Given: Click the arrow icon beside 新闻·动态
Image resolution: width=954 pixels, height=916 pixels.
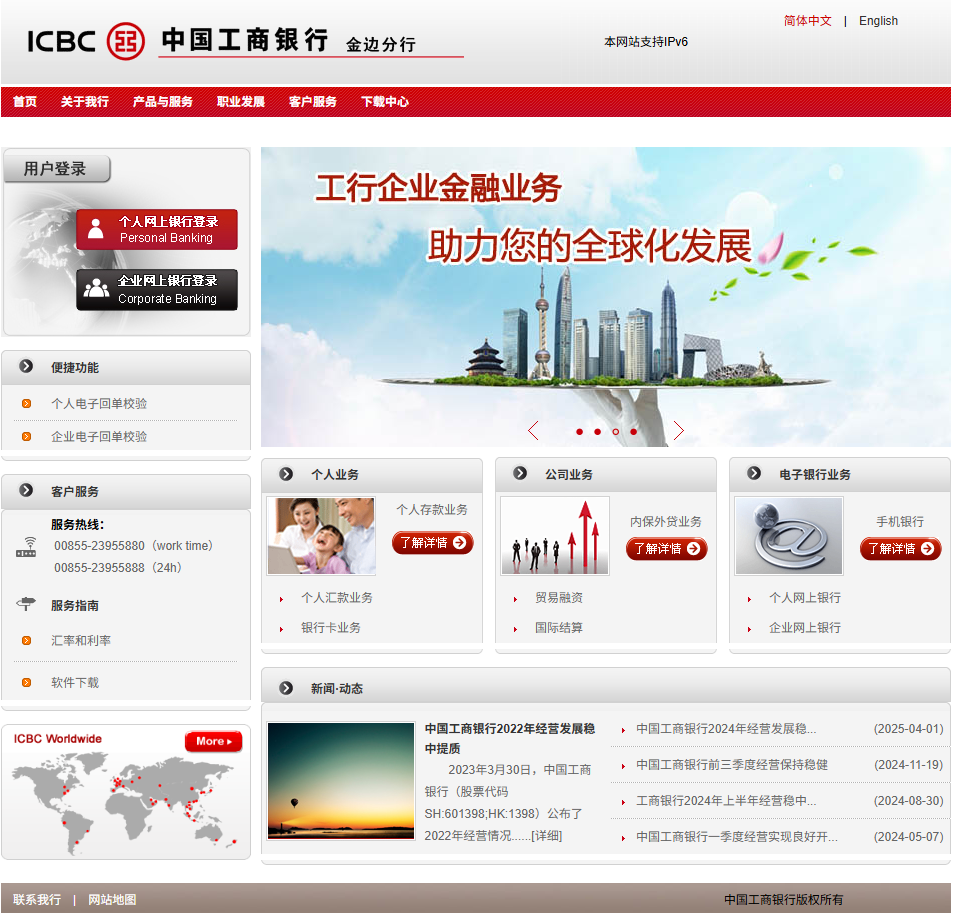Looking at the screenshot, I should pyautogui.click(x=286, y=689).
